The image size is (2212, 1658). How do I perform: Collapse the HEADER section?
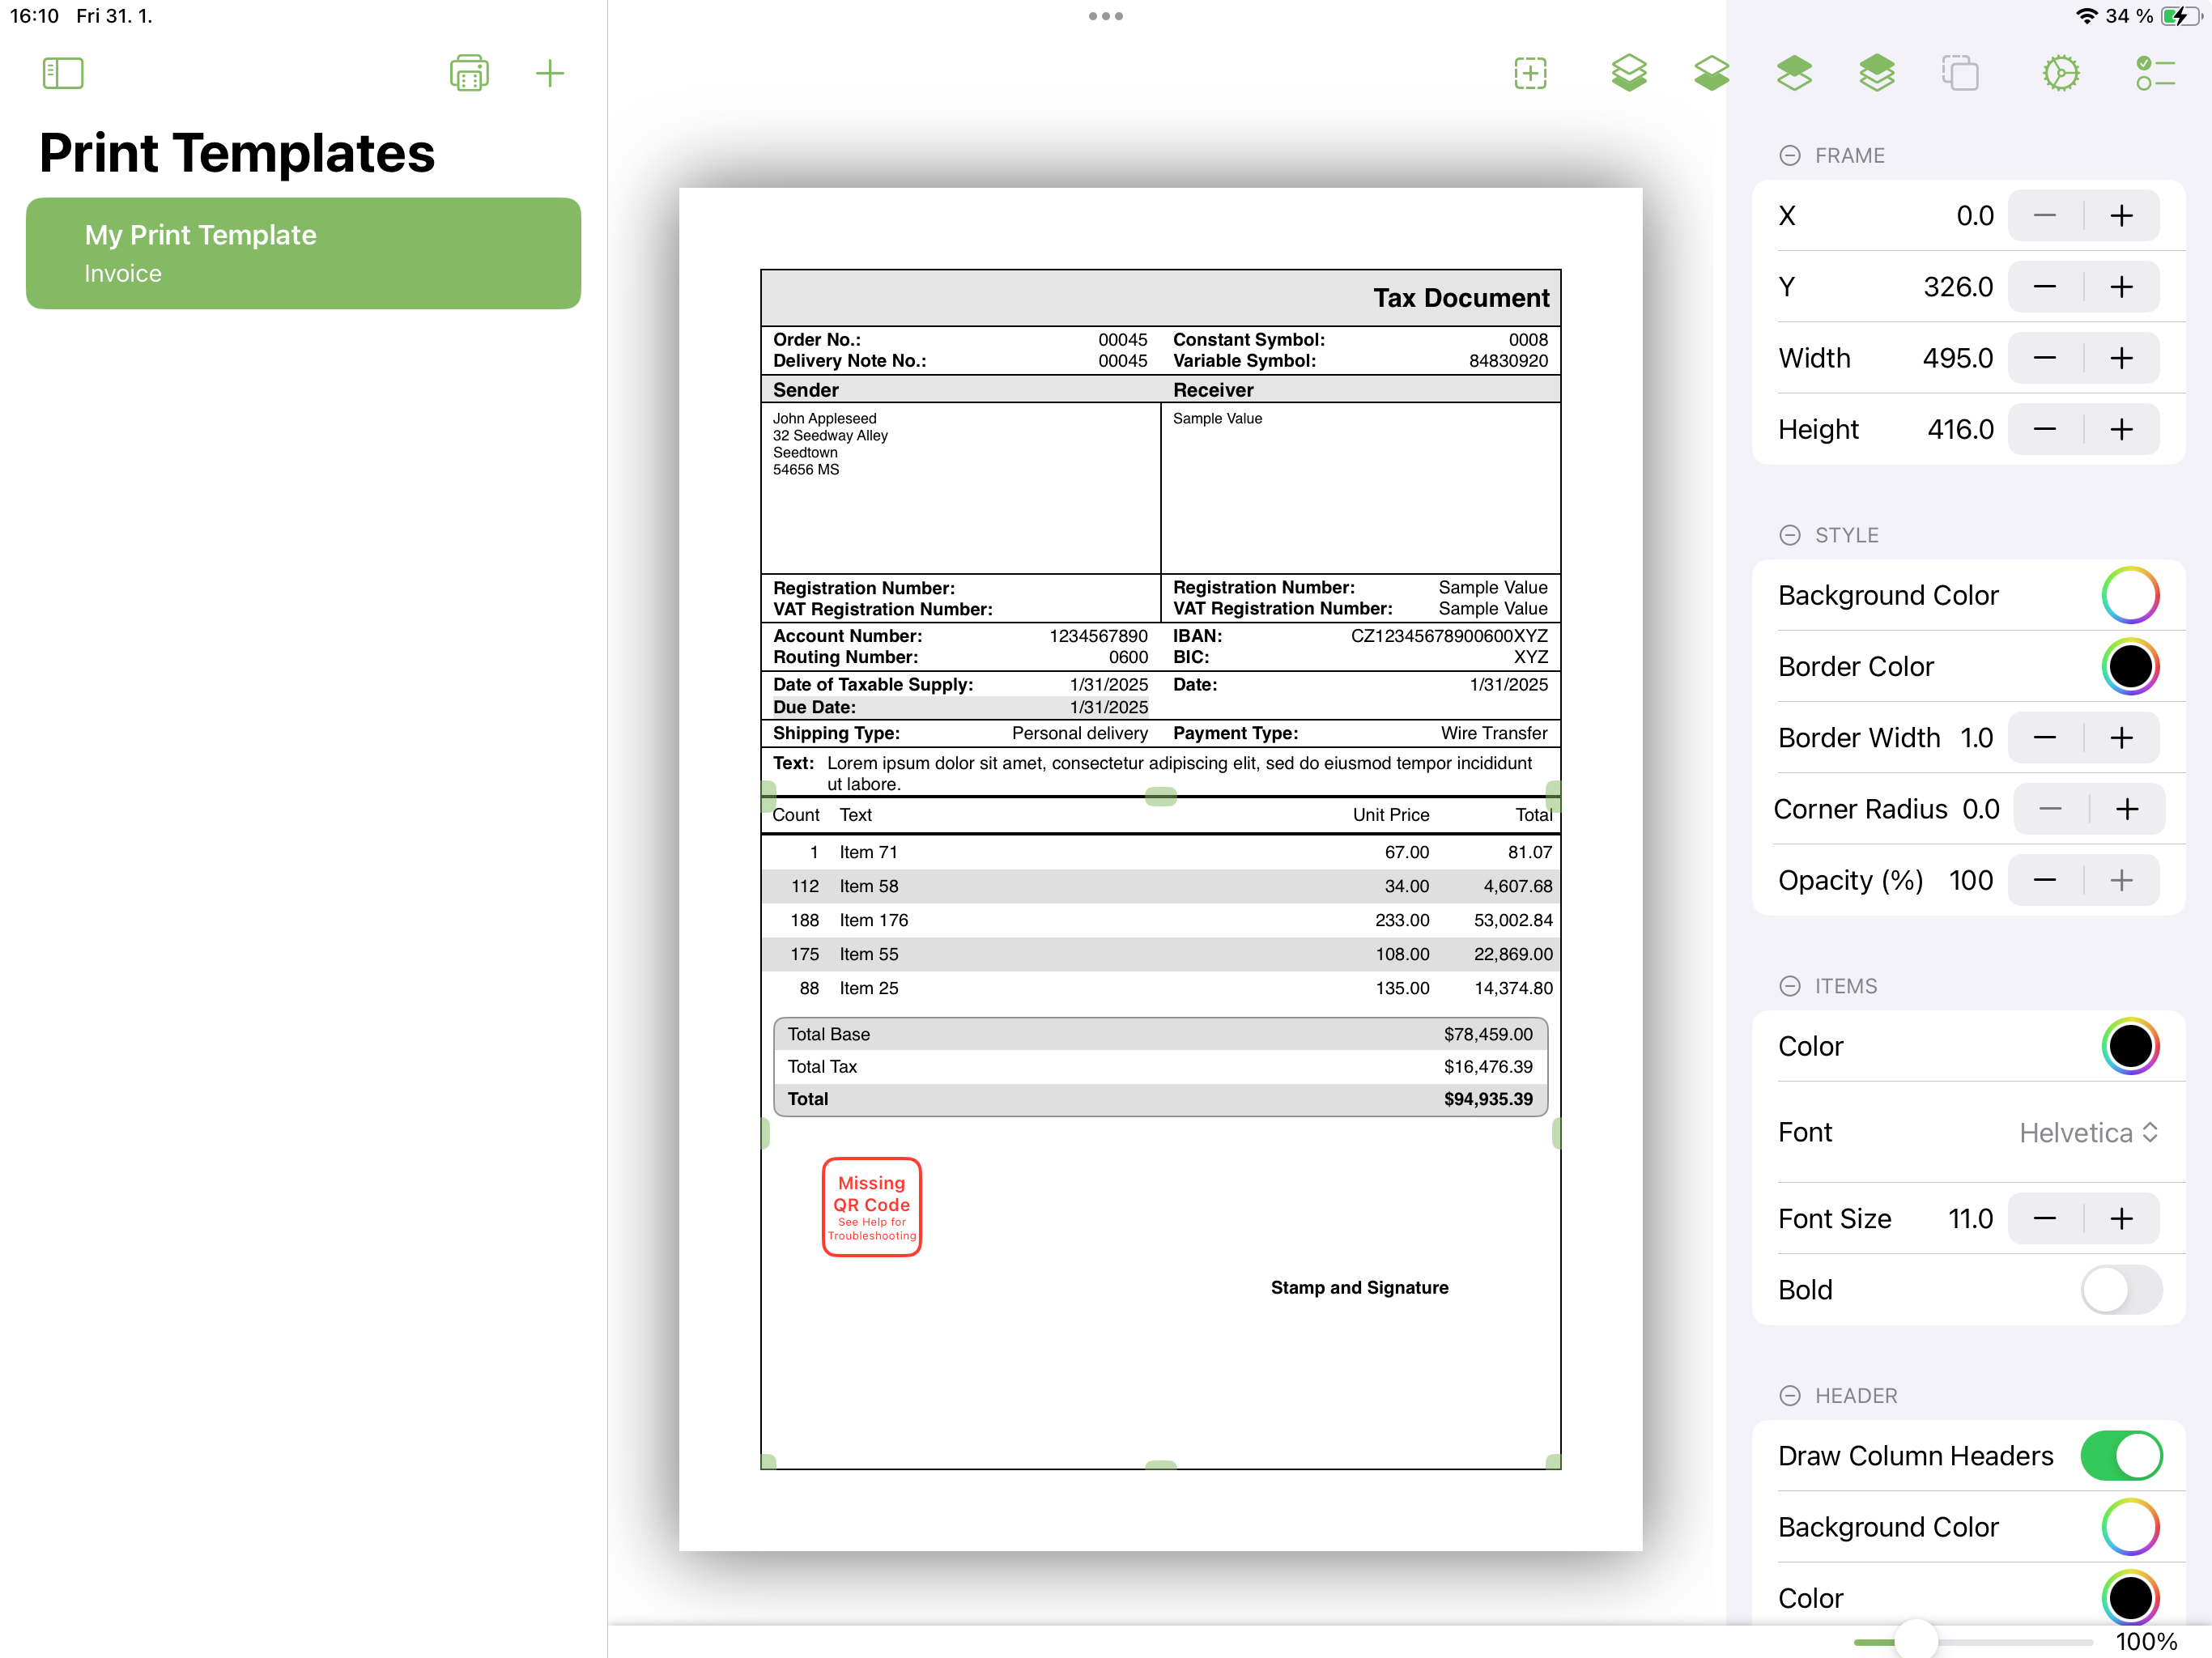[1790, 1396]
